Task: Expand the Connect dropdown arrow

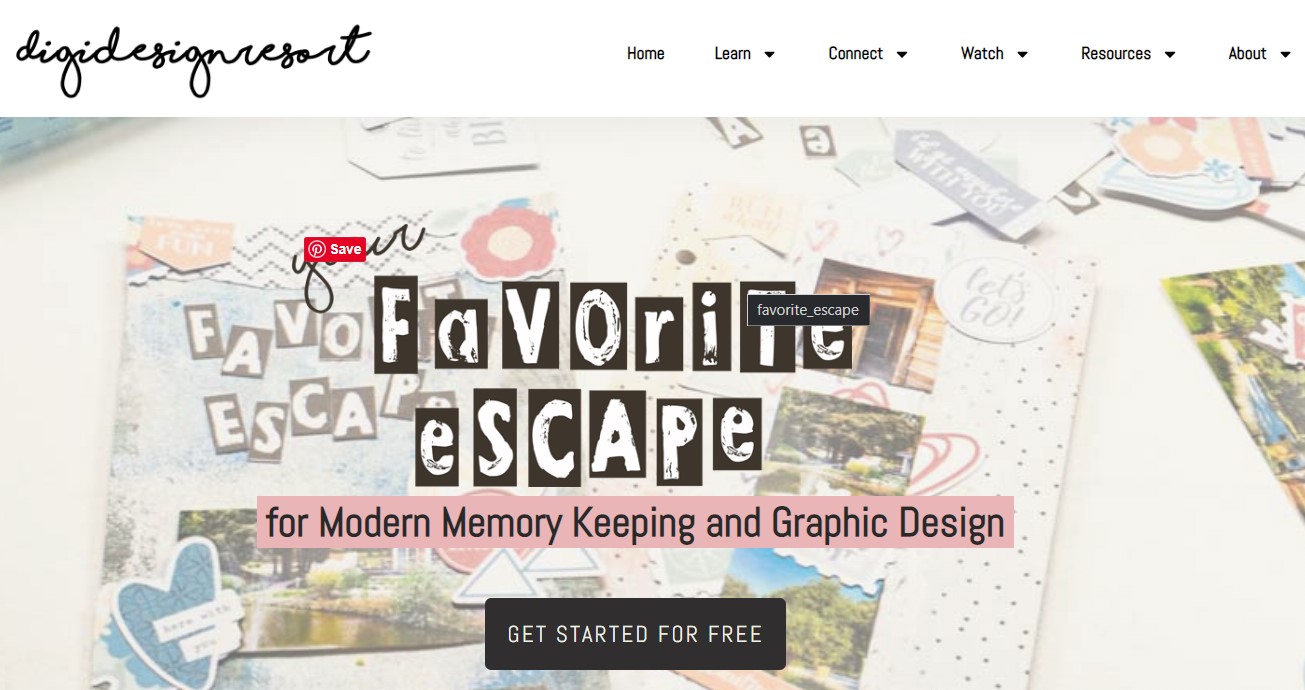Action: (901, 55)
